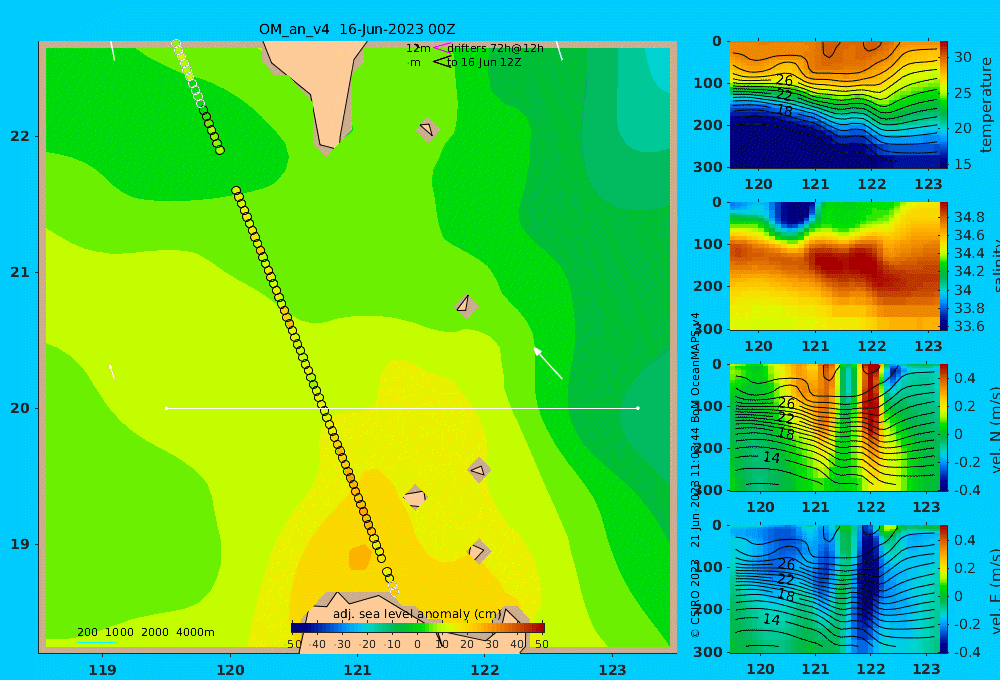1000x680 pixels.
Task: Click the right endpoint of the white transect line
Action: pyautogui.click(x=638, y=408)
